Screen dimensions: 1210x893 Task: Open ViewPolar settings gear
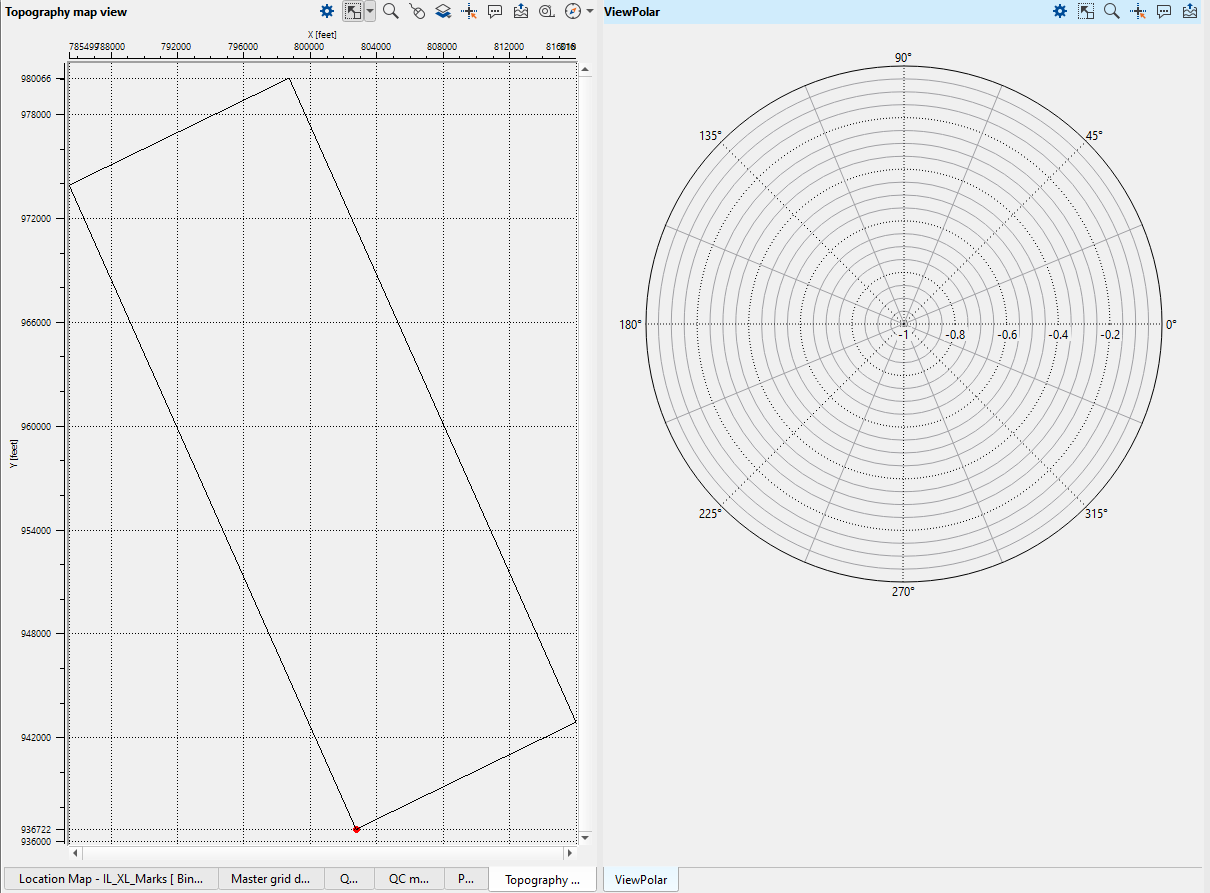point(1060,11)
